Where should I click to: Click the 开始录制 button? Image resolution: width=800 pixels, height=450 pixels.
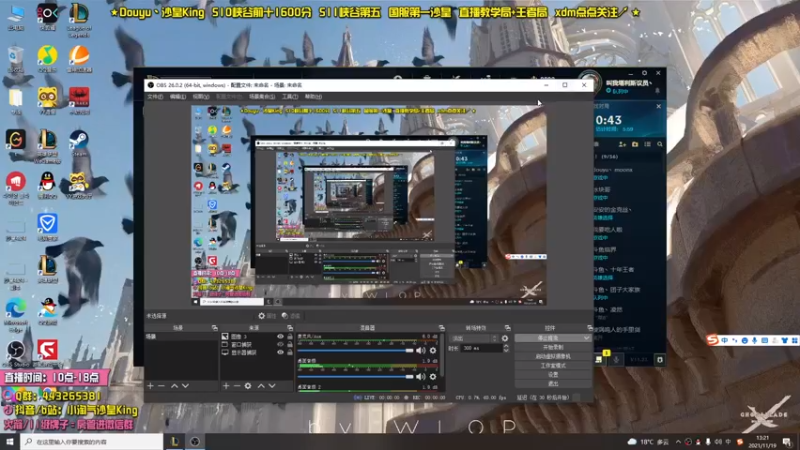click(x=553, y=347)
